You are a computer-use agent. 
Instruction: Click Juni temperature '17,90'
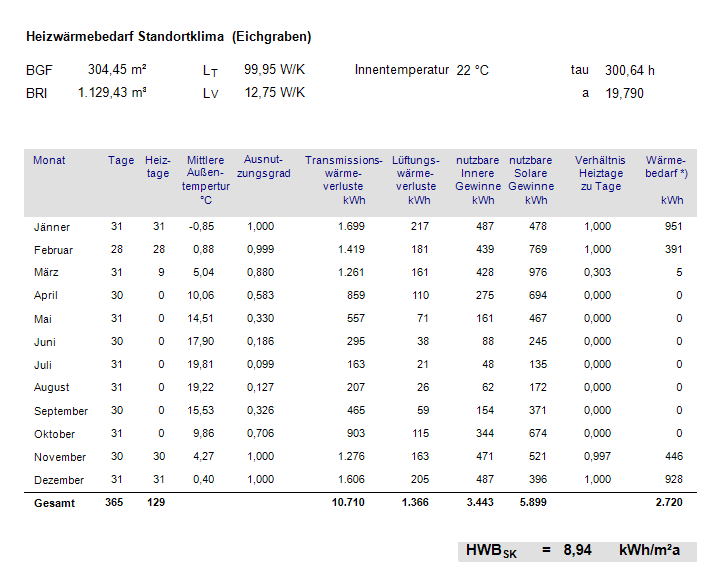[200, 342]
